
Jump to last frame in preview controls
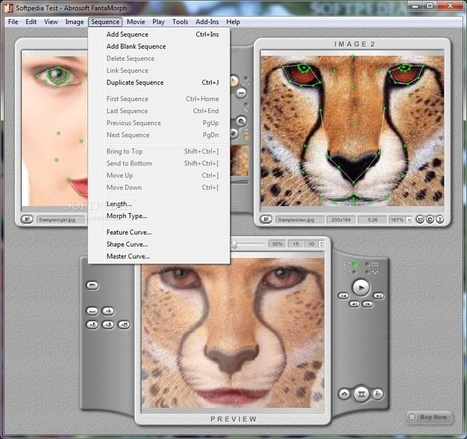(x=378, y=296)
